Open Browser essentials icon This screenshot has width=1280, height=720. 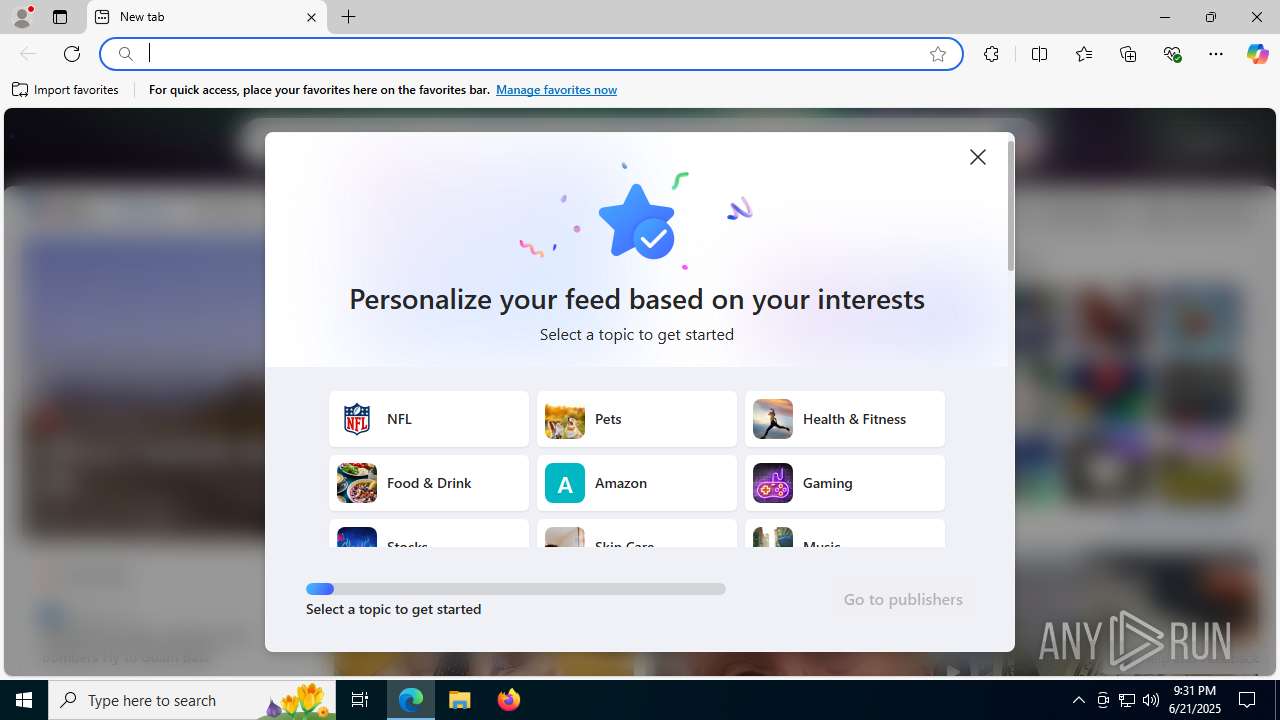[1173, 54]
